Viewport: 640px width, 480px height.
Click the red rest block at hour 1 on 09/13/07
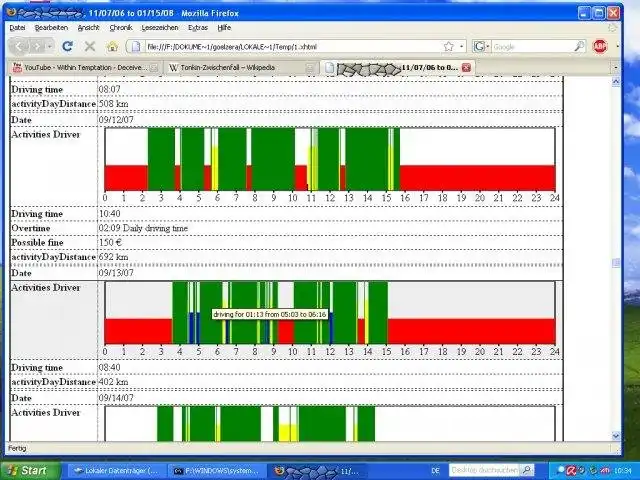138,331
